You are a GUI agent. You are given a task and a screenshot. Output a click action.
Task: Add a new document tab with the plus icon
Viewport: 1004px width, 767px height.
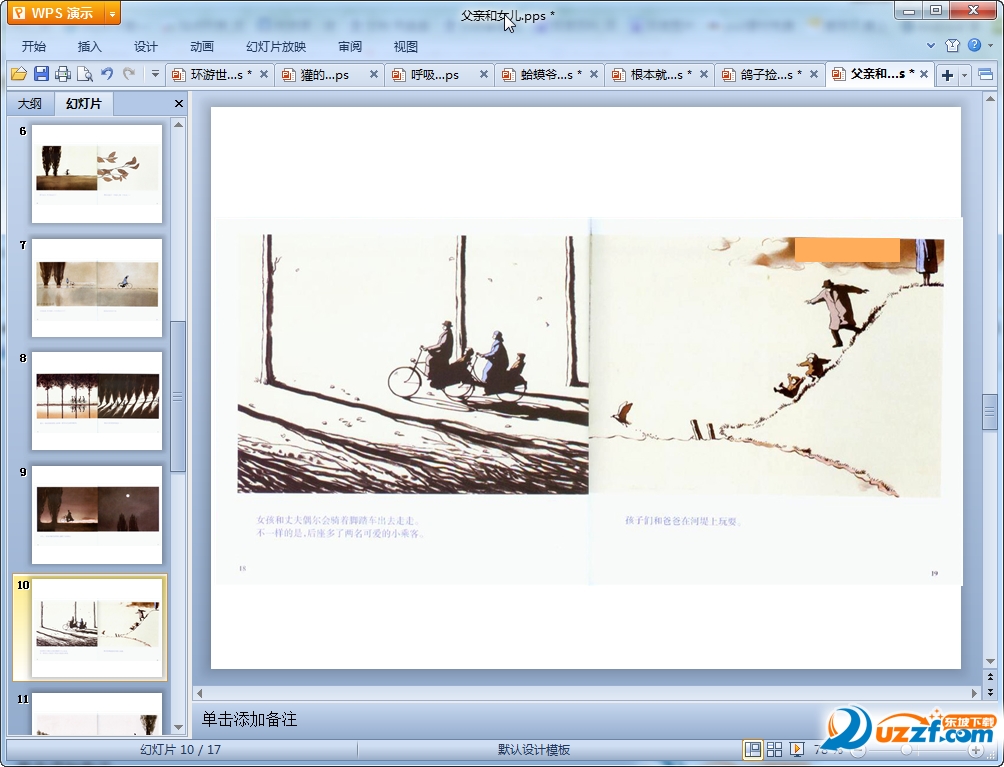[947, 75]
